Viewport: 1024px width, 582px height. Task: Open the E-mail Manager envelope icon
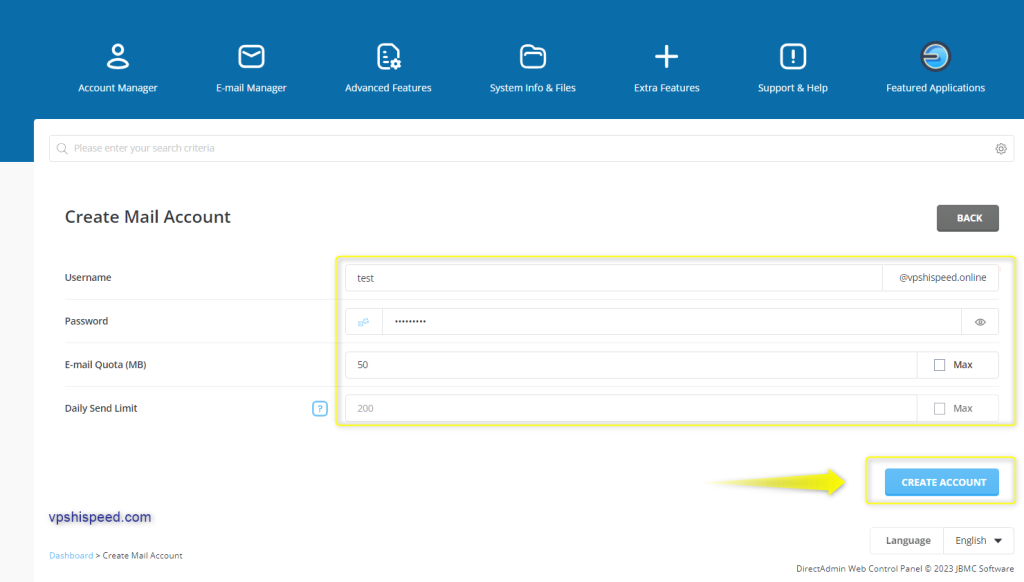(251, 56)
